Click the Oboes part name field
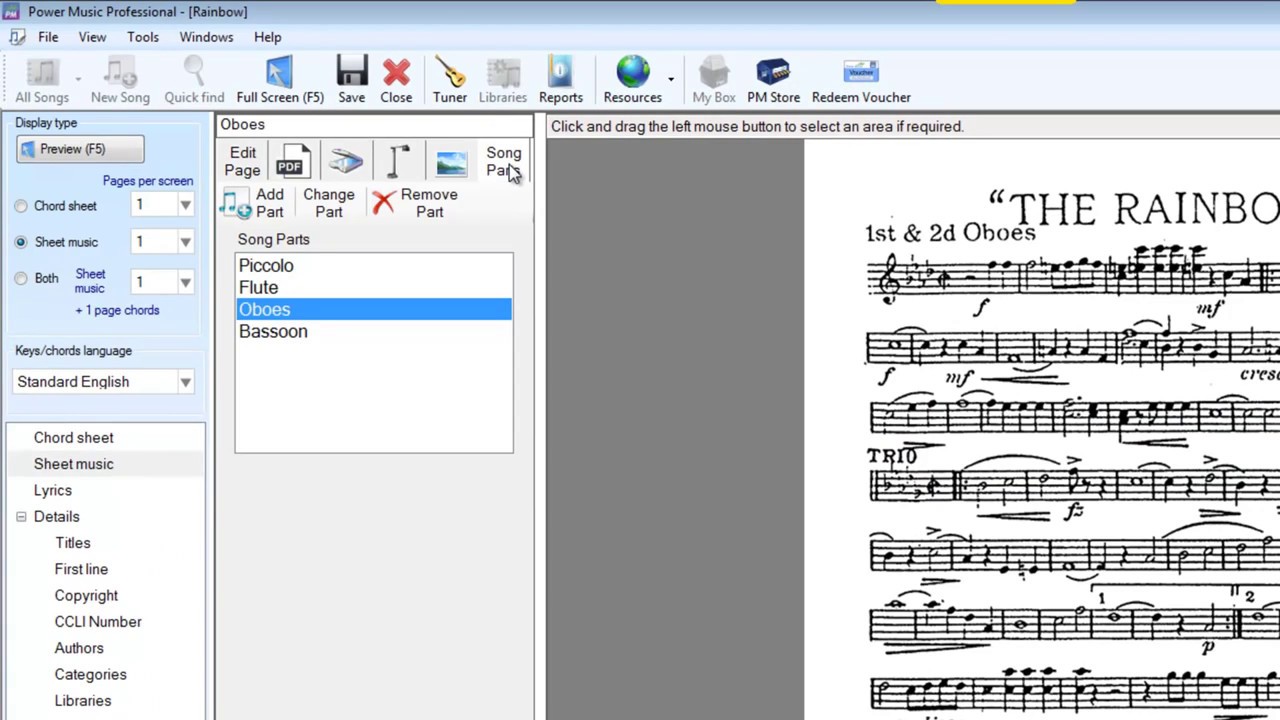Viewport: 1280px width, 720px height. [375, 125]
